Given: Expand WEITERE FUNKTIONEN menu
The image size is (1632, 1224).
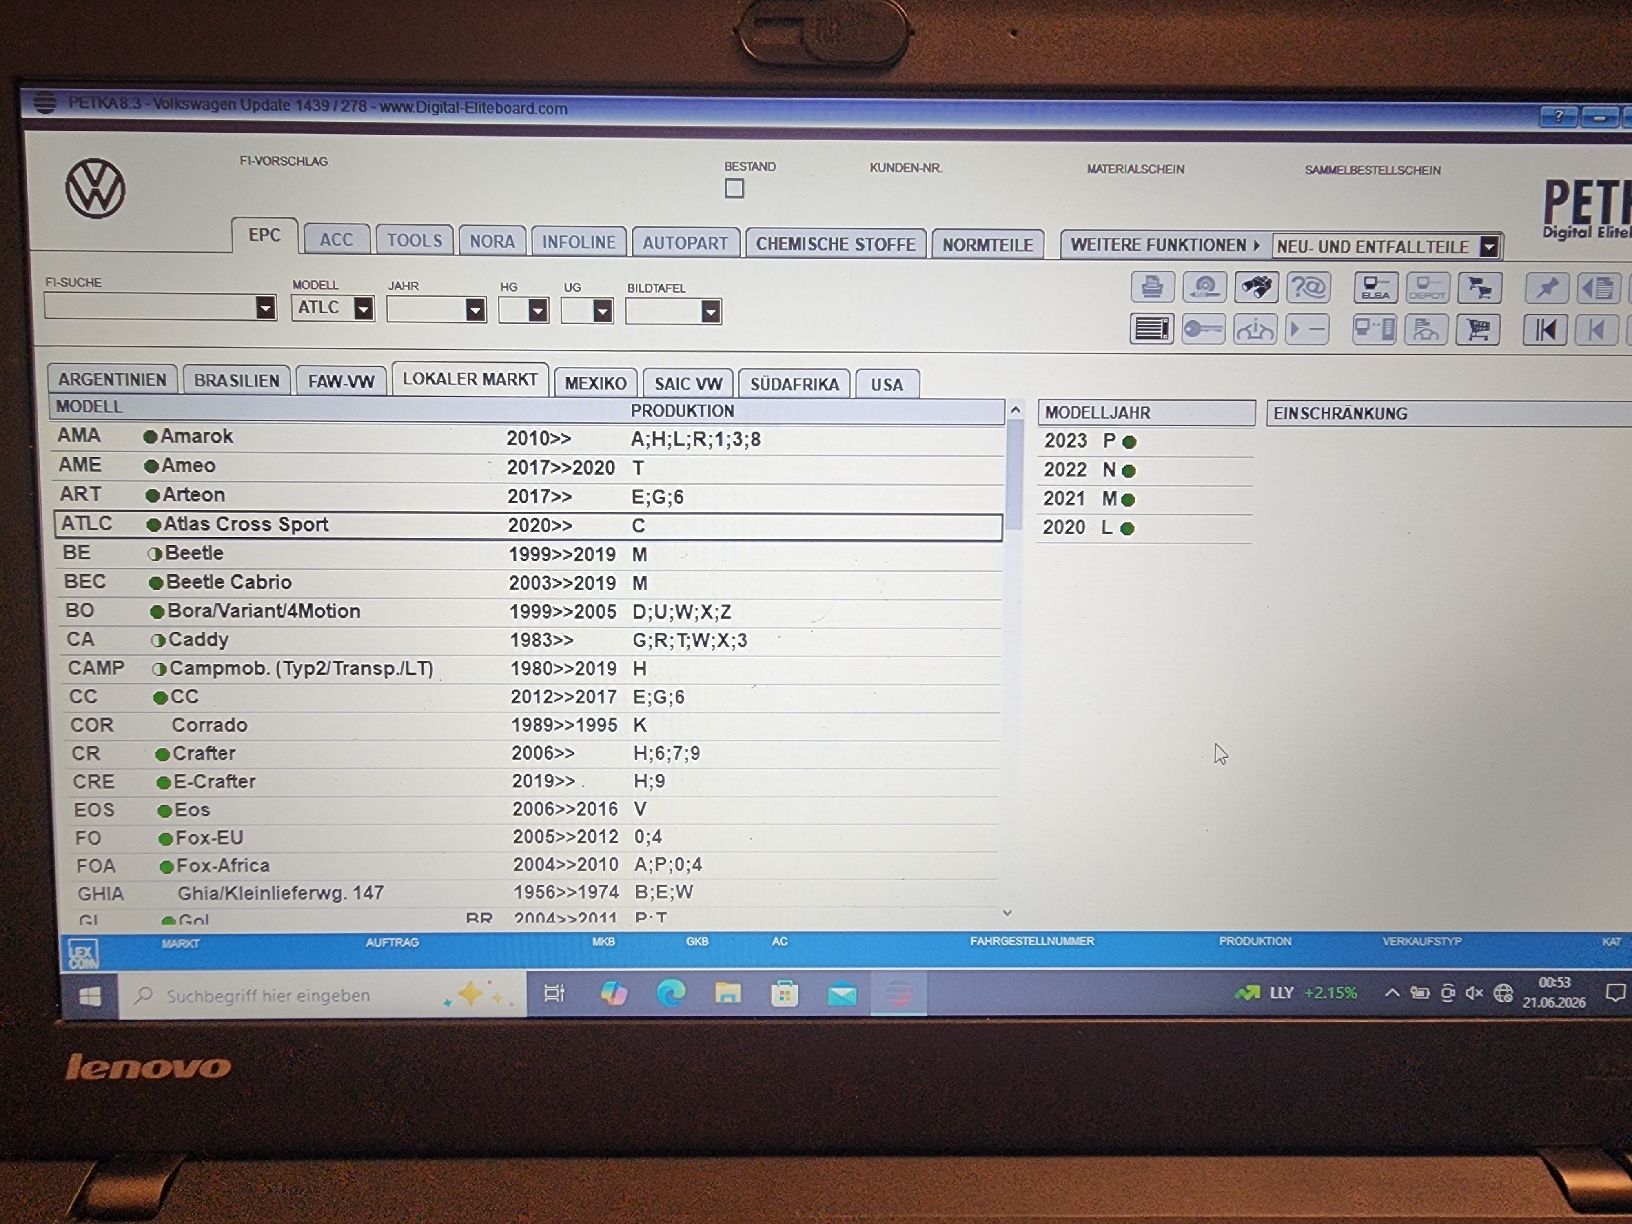Looking at the screenshot, I should [x=1165, y=245].
